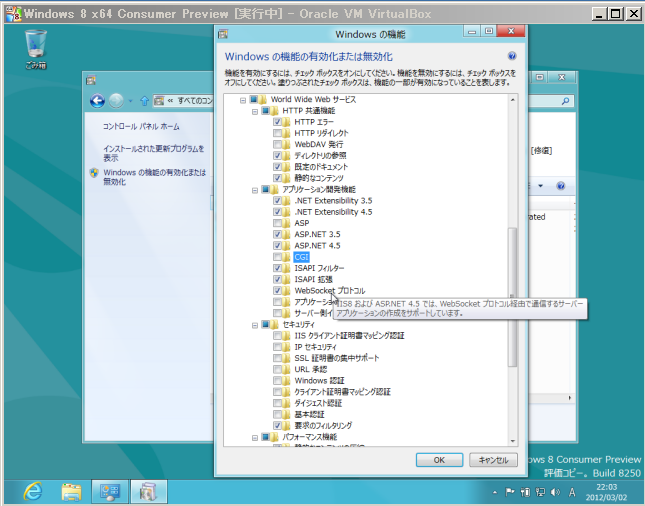Click the up arrow navigation icon

click(x=145, y=101)
